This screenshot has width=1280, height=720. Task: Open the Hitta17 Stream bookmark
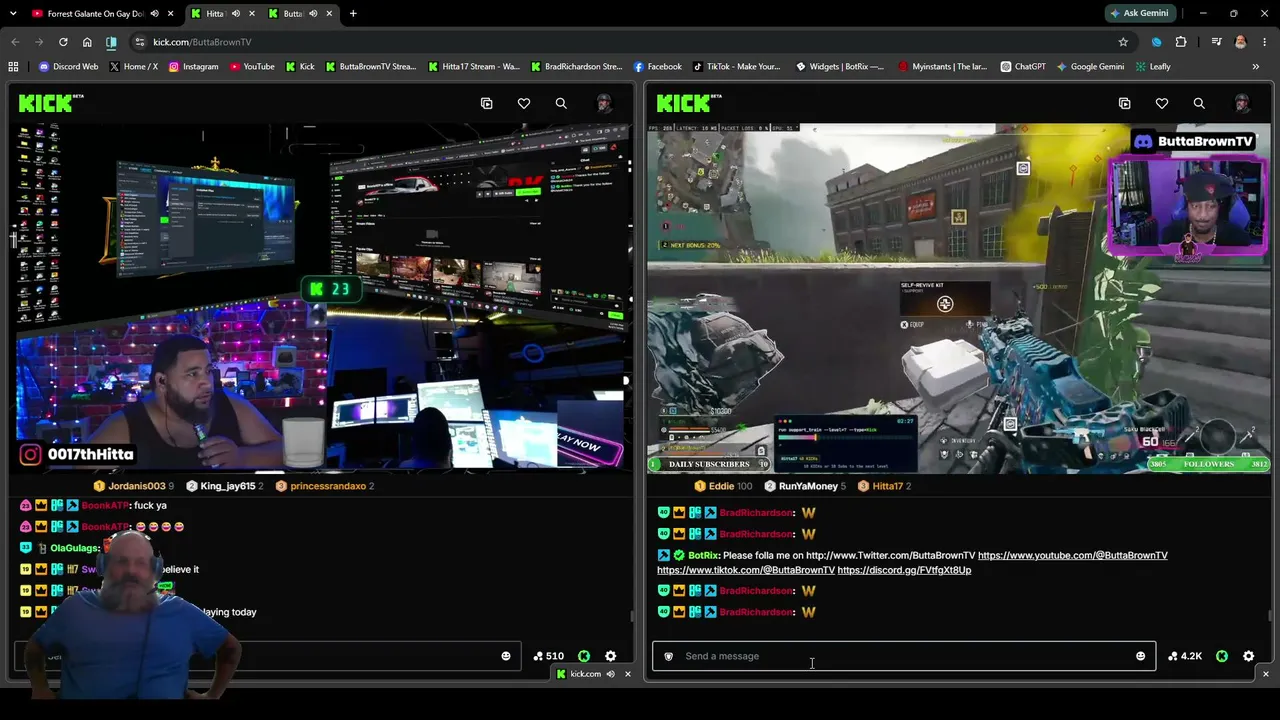click(473, 67)
